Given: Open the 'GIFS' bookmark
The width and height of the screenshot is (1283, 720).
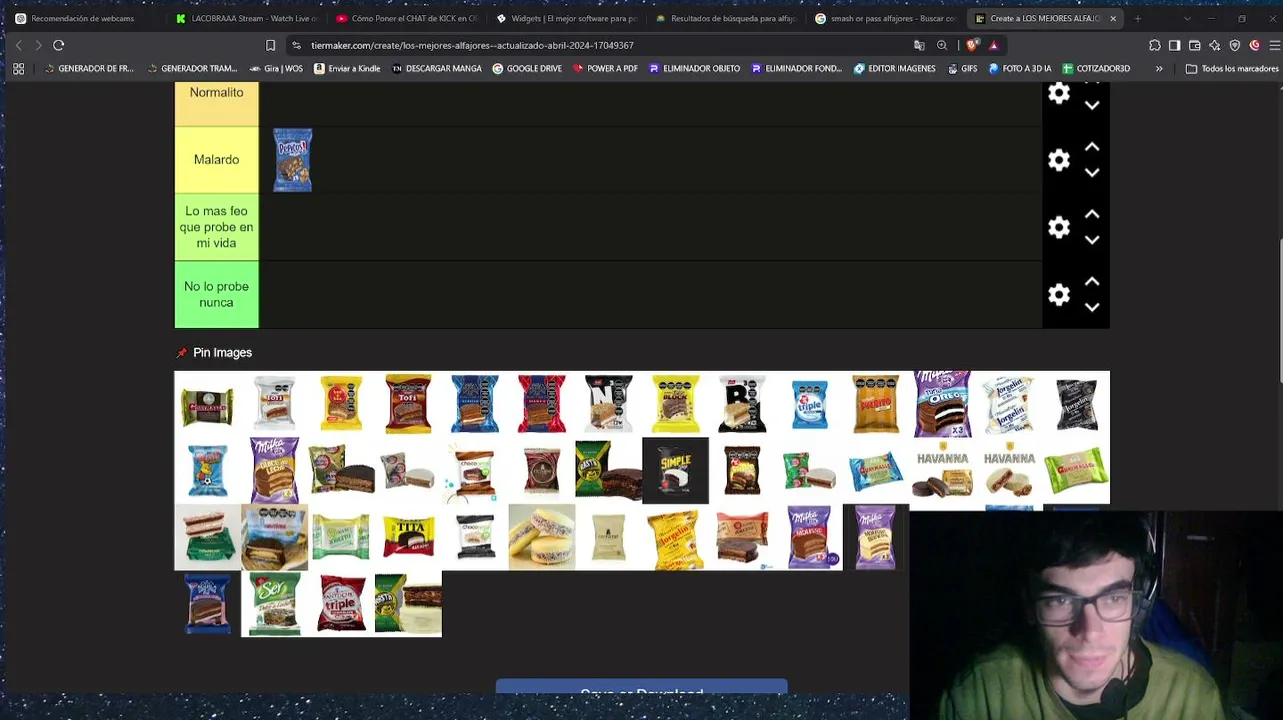Looking at the screenshot, I should [962, 69].
